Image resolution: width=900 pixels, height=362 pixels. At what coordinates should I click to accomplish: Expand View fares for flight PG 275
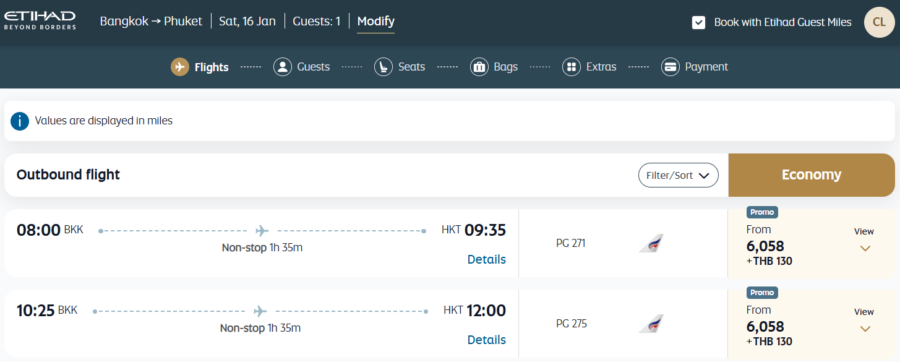pyautogui.click(x=864, y=320)
